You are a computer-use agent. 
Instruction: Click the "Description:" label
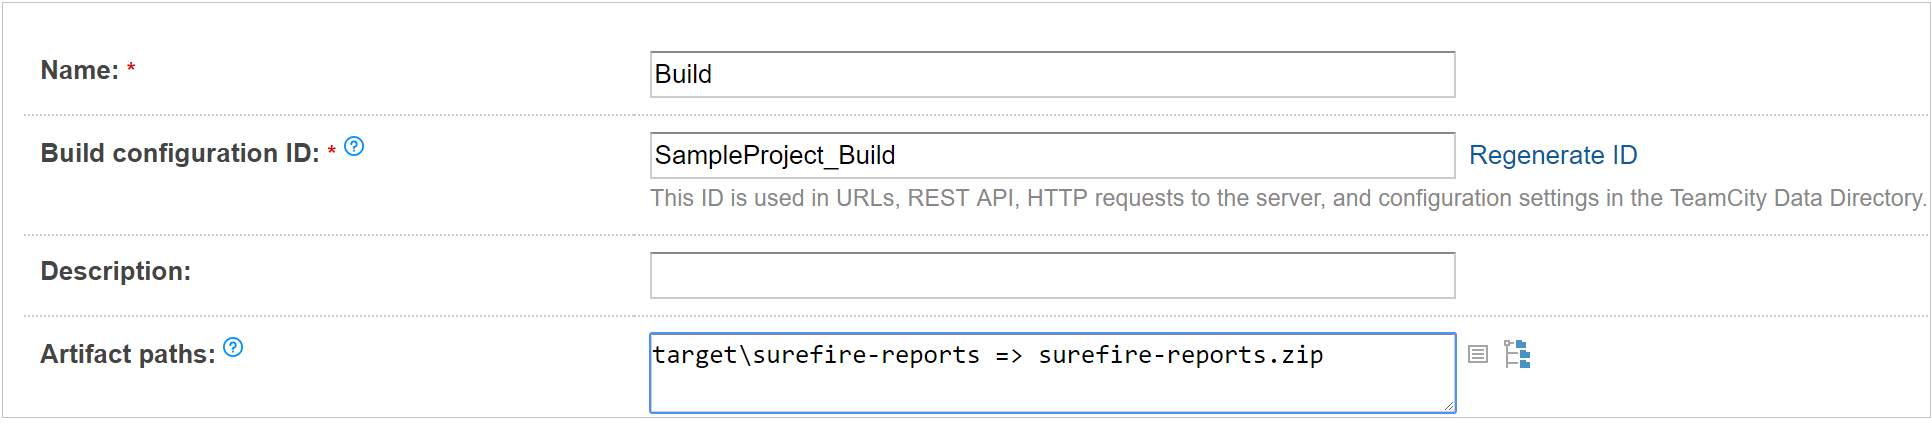(x=115, y=272)
